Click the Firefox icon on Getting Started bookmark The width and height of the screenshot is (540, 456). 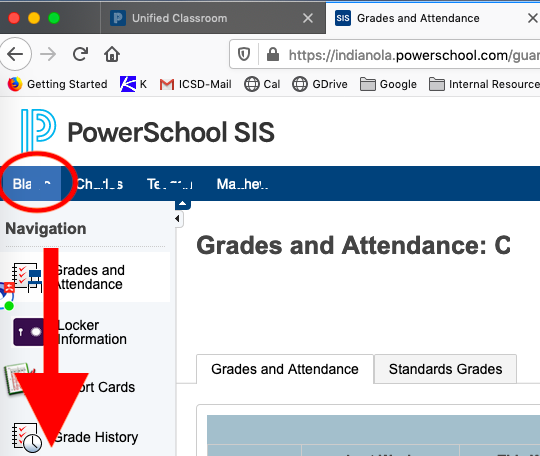[15, 84]
